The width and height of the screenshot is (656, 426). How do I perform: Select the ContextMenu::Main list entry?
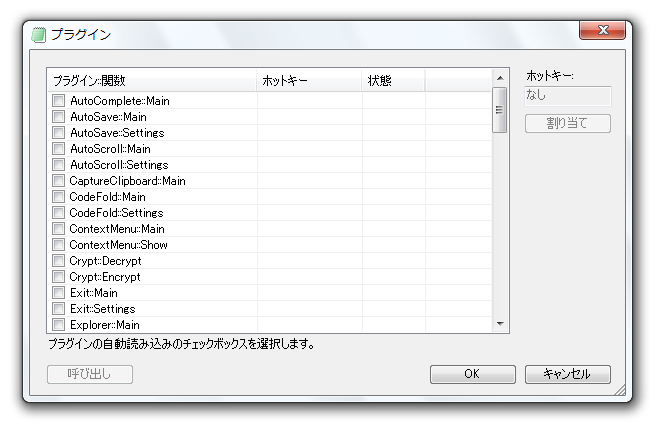tap(117, 229)
